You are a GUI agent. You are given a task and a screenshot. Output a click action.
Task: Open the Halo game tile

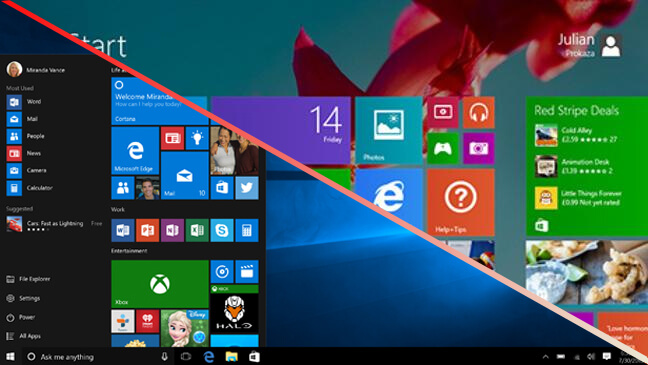[234, 309]
